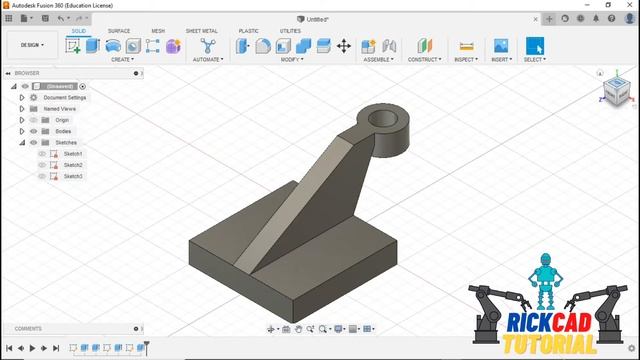Expand the Bodies folder
This screenshot has width=640, height=360.
[x=22, y=131]
